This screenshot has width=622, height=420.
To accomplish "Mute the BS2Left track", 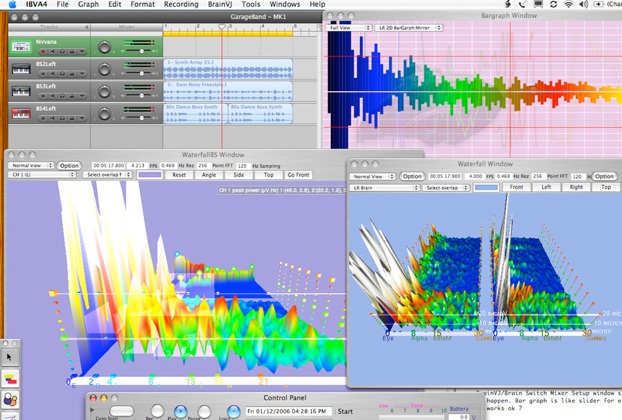I will (52, 74).
